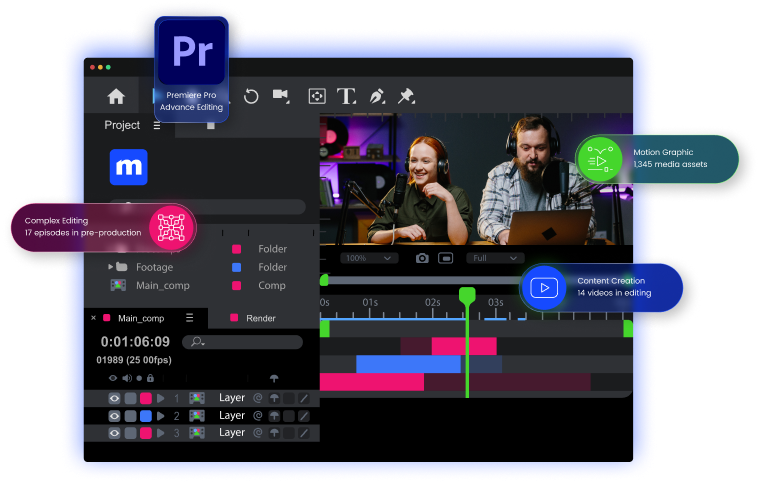Screen dimensions: 759x482
Task: Go to the Home screen icon
Action: [x=116, y=96]
